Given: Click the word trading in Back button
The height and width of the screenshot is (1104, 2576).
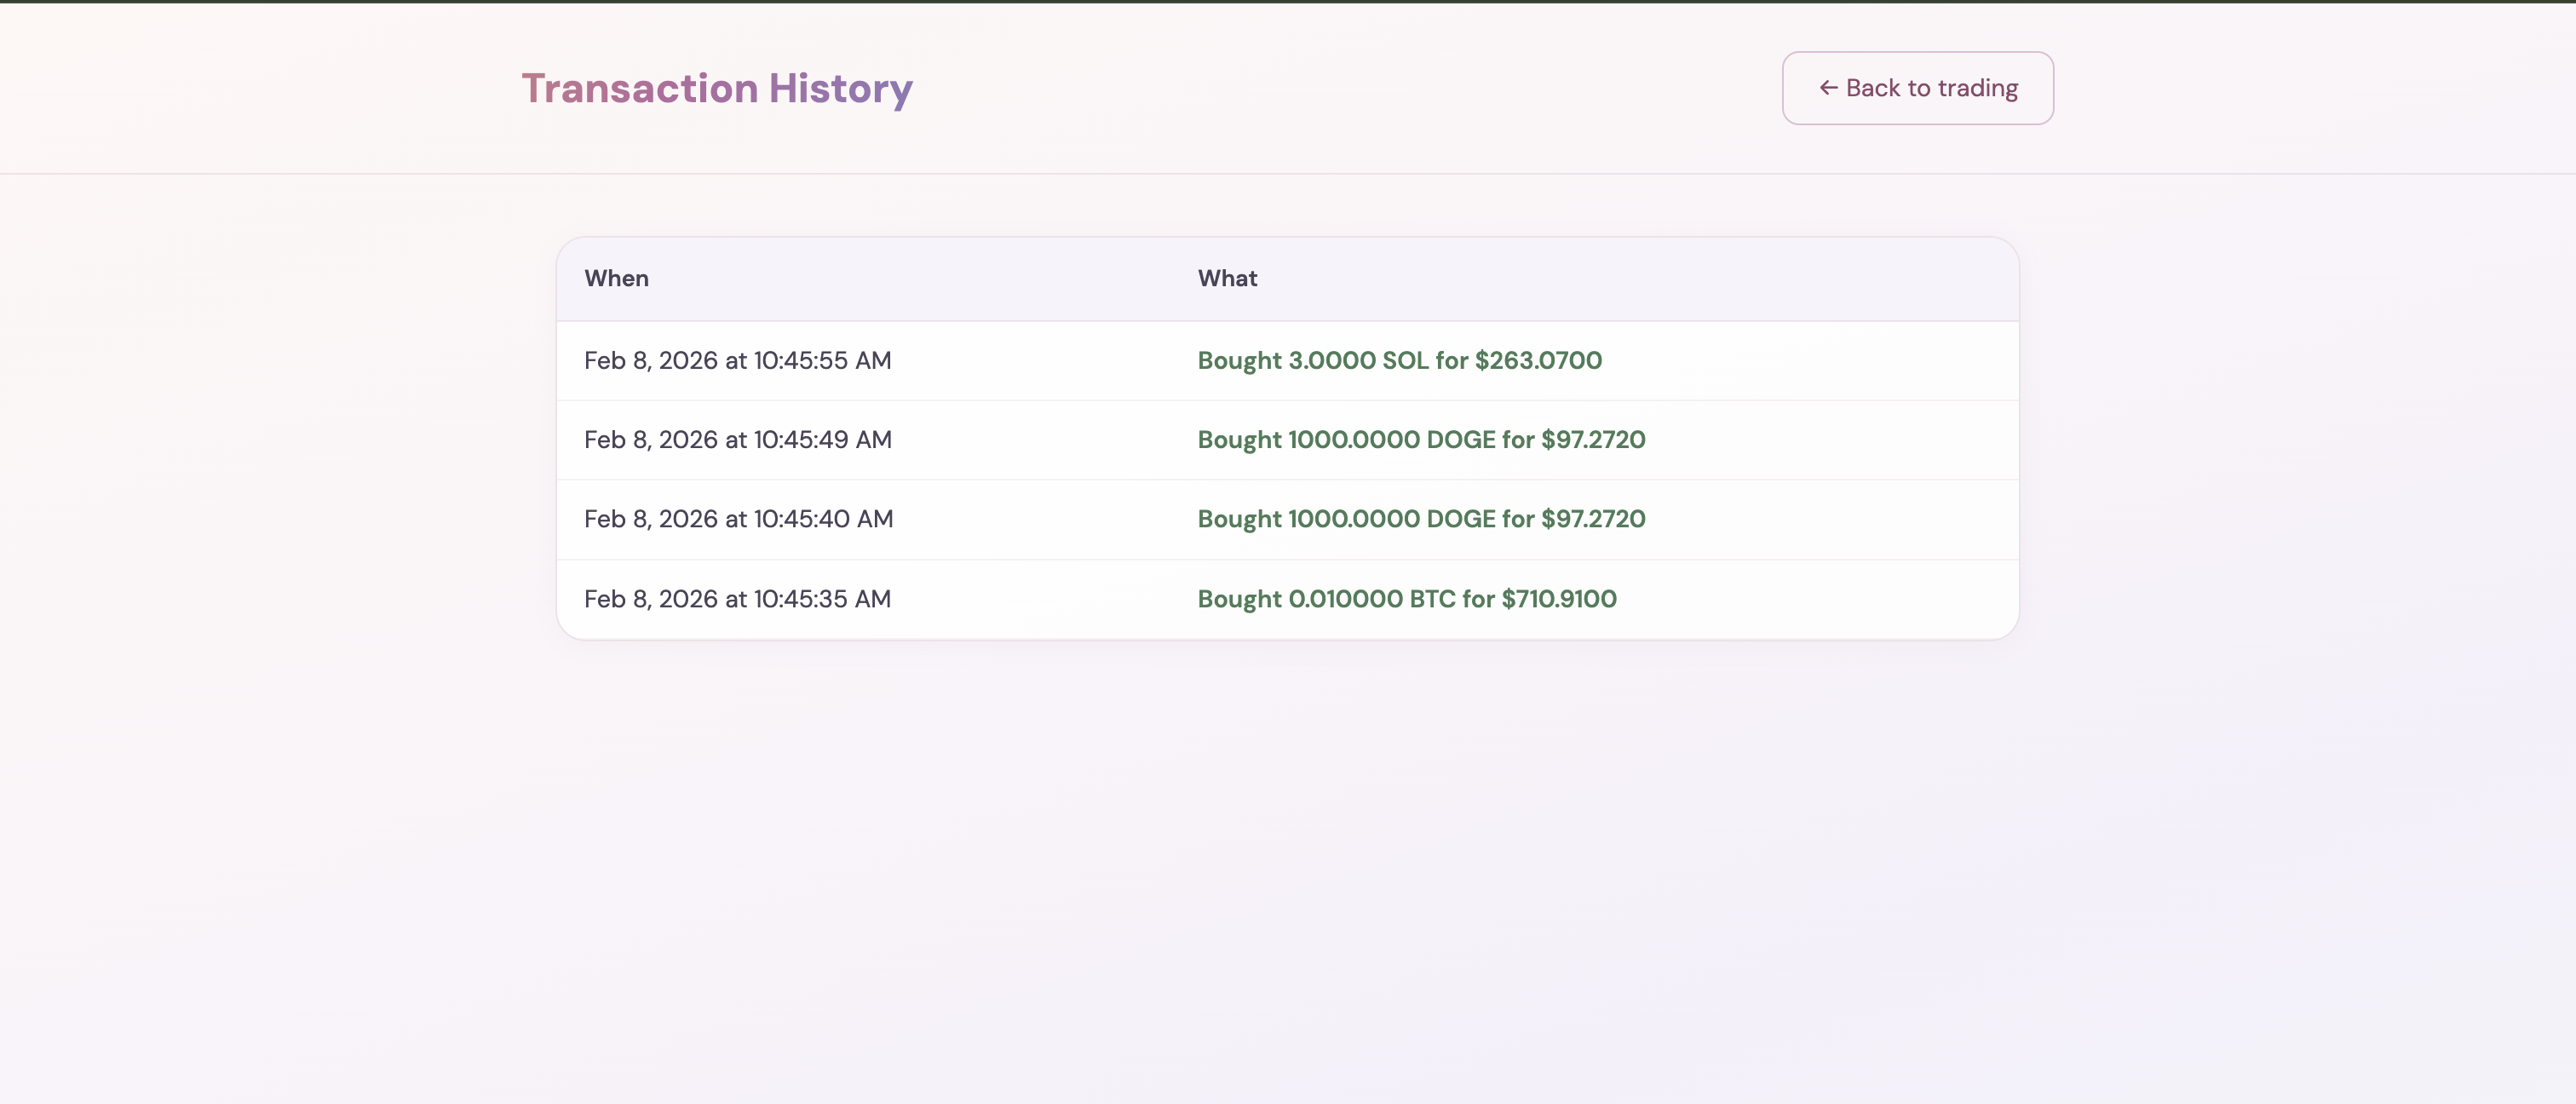Looking at the screenshot, I should 1977,88.
